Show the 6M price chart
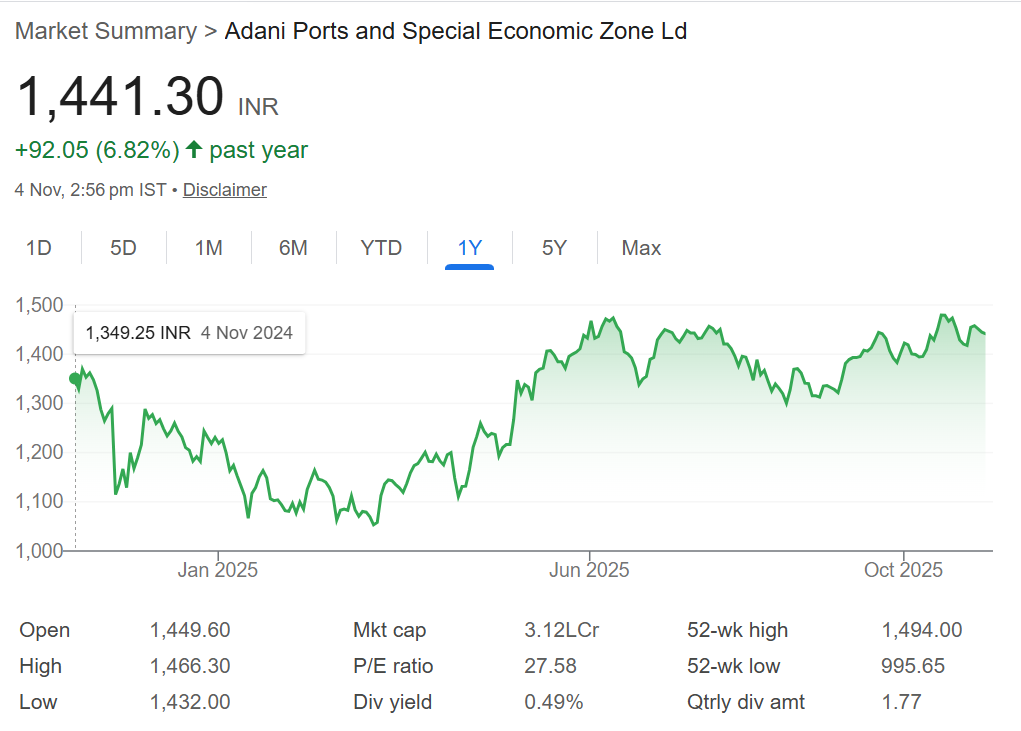1021x731 pixels. click(x=293, y=248)
